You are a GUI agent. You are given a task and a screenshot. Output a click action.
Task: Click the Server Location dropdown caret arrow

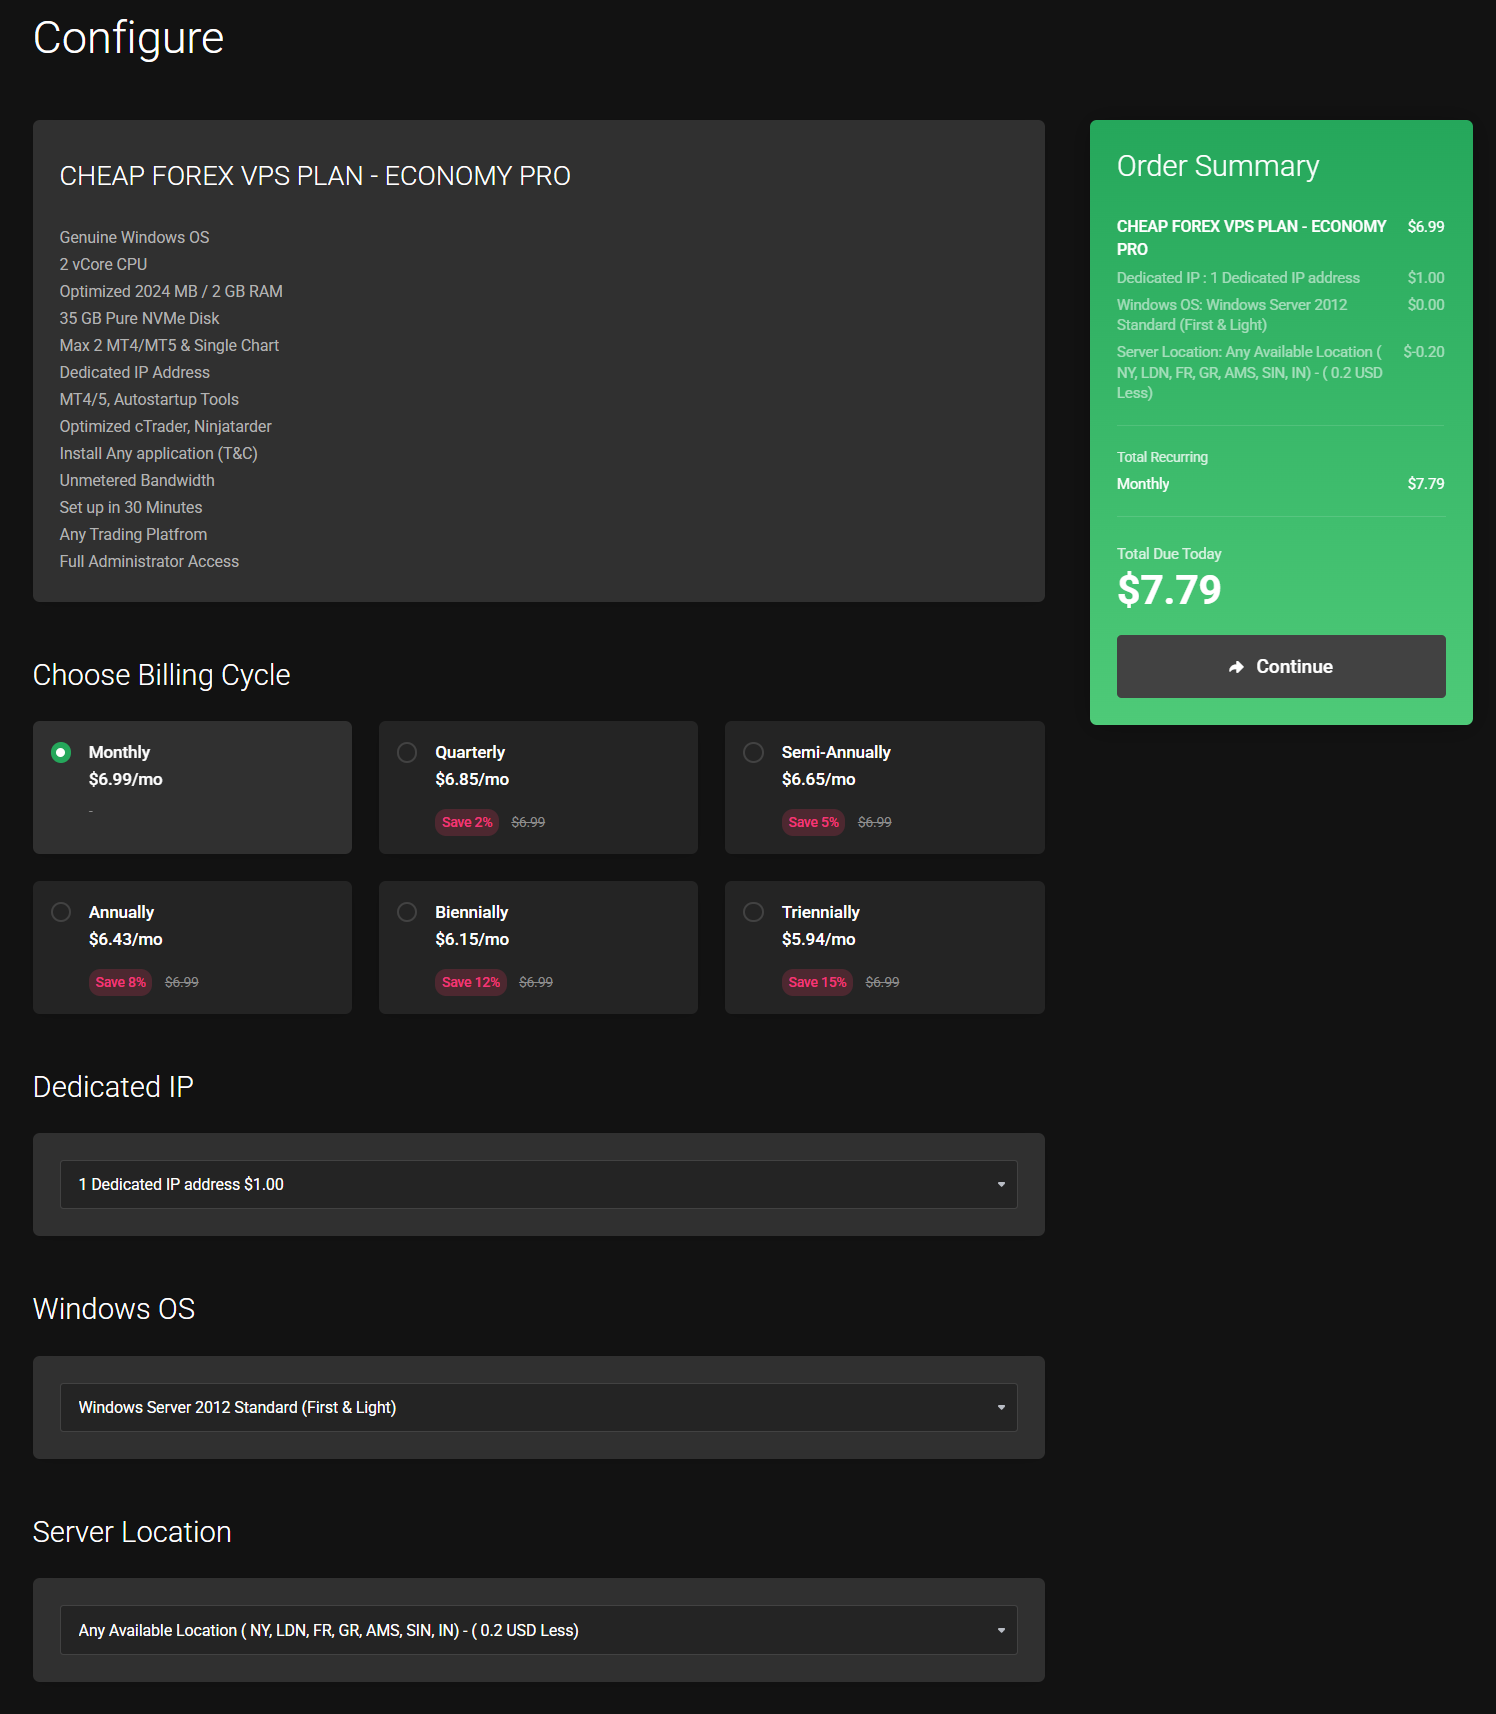coord(1001,1631)
